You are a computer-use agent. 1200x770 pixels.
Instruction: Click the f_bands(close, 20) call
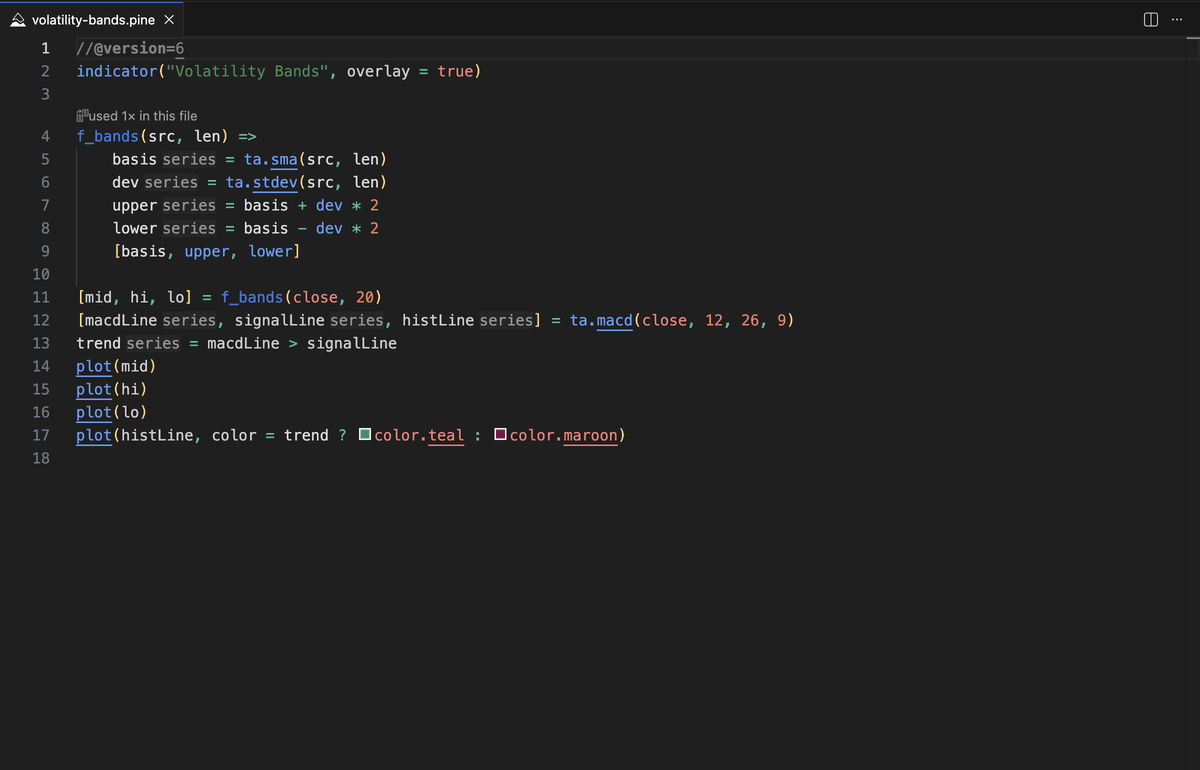click(301, 297)
